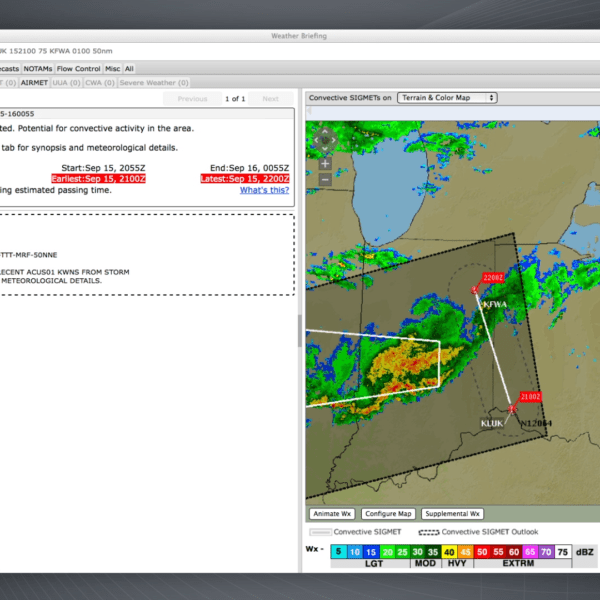Click the 65 dBZ magenta legend swatch
Screen dimensions: 600x600
click(x=530, y=552)
